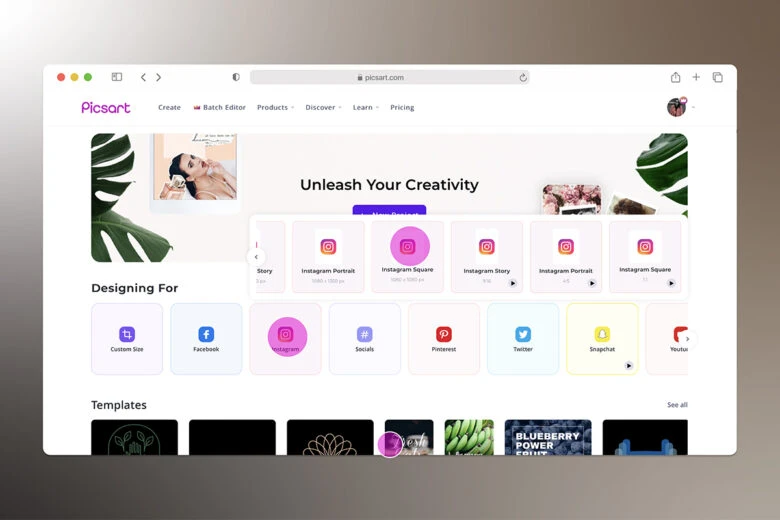Select the Twitter design tile
This screenshot has width=780, height=520.
click(523, 338)
